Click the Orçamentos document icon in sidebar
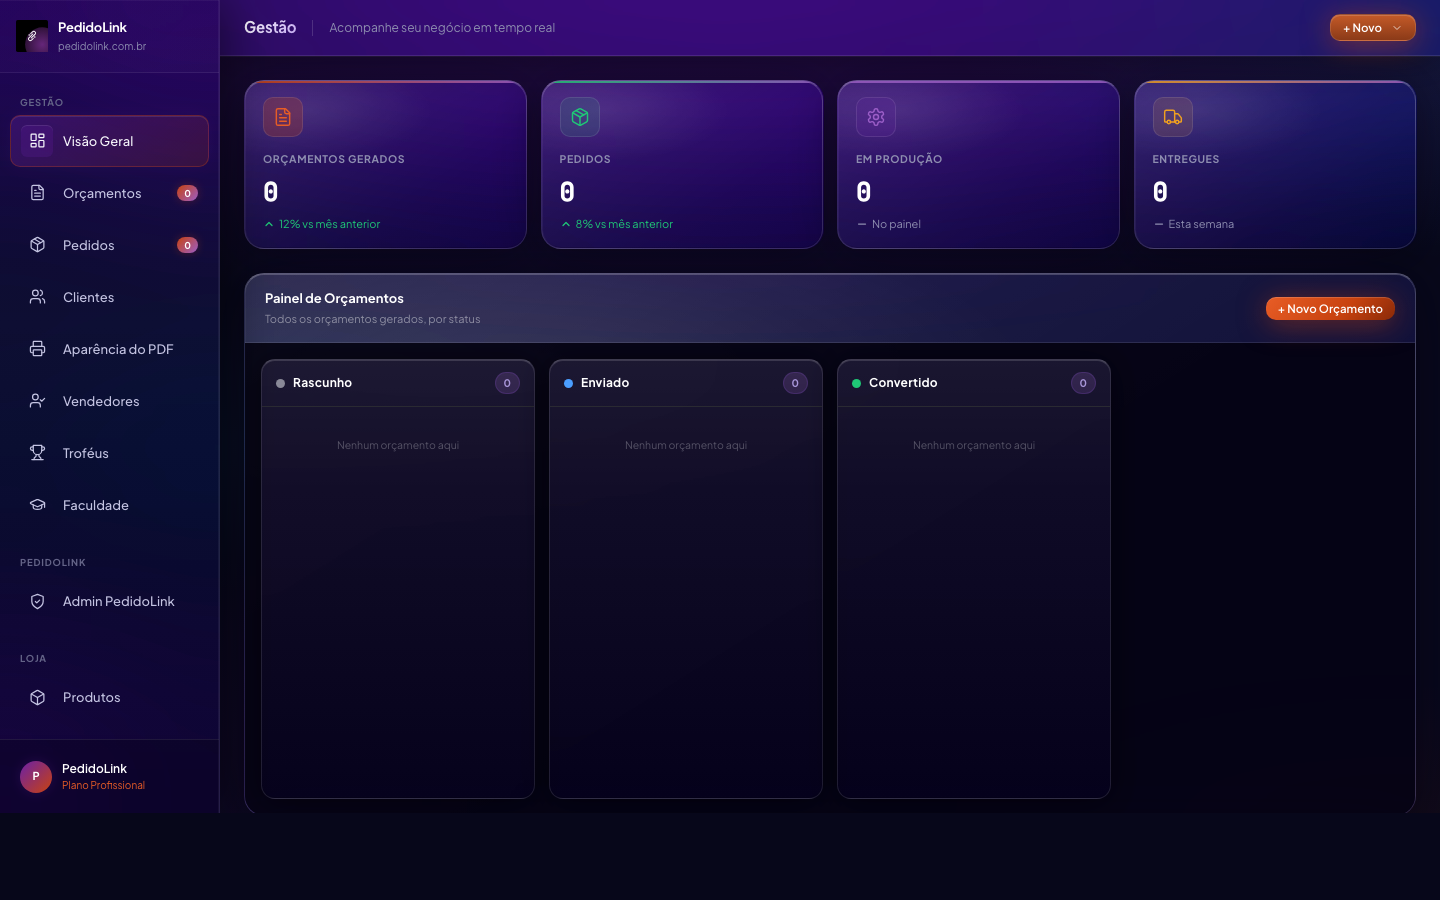Viewport: 1440px width, 900px height. [x=37, y=193]
